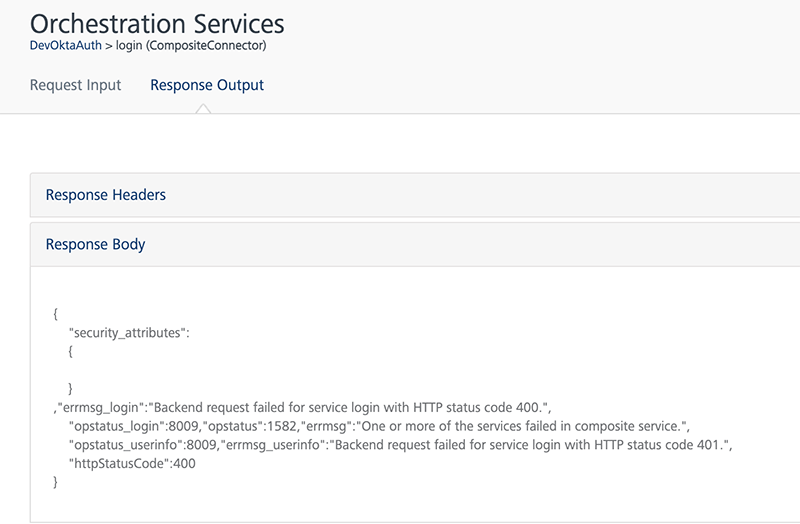The image size is (800, 524).
Task: Click the active tab pointer below Response Output
Action: click(x=204, y=108)
